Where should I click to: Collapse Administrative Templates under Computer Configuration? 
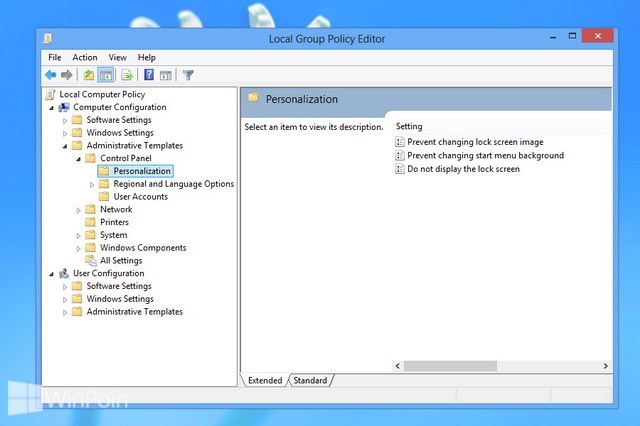(65, 146)
